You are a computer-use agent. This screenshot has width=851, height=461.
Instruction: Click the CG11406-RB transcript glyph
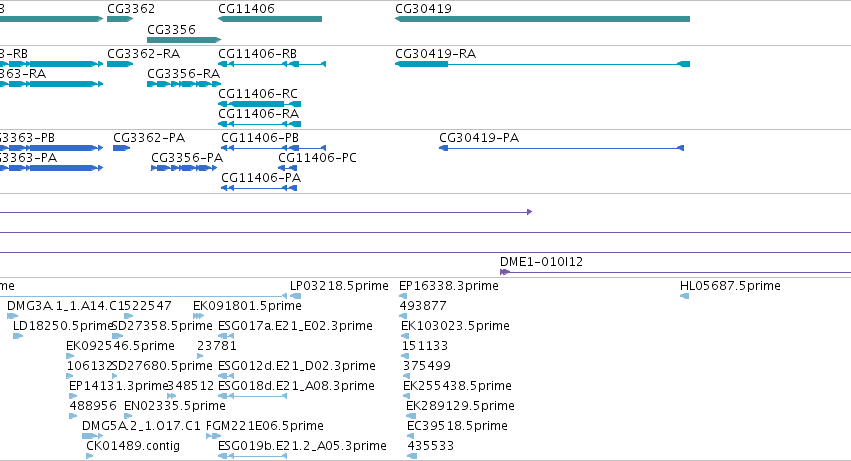point(272,64)
